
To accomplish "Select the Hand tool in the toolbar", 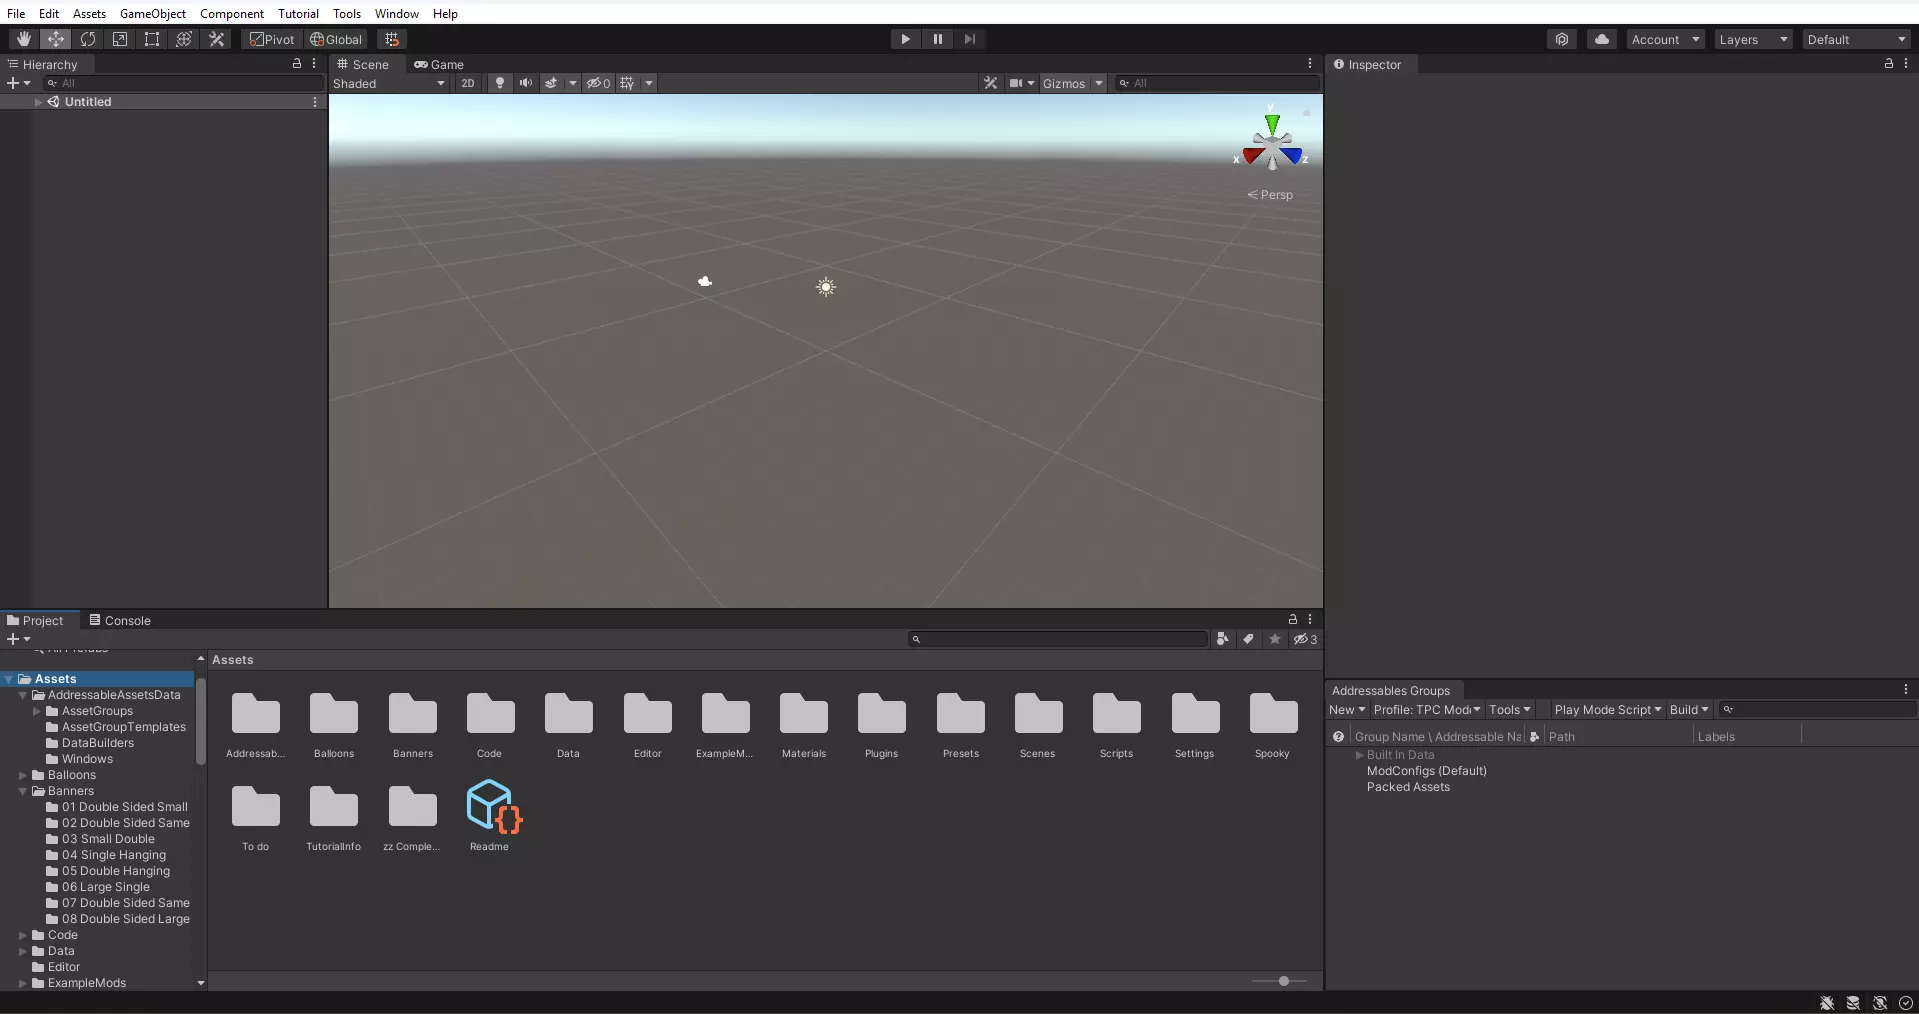I will click(x=23, y=39).
